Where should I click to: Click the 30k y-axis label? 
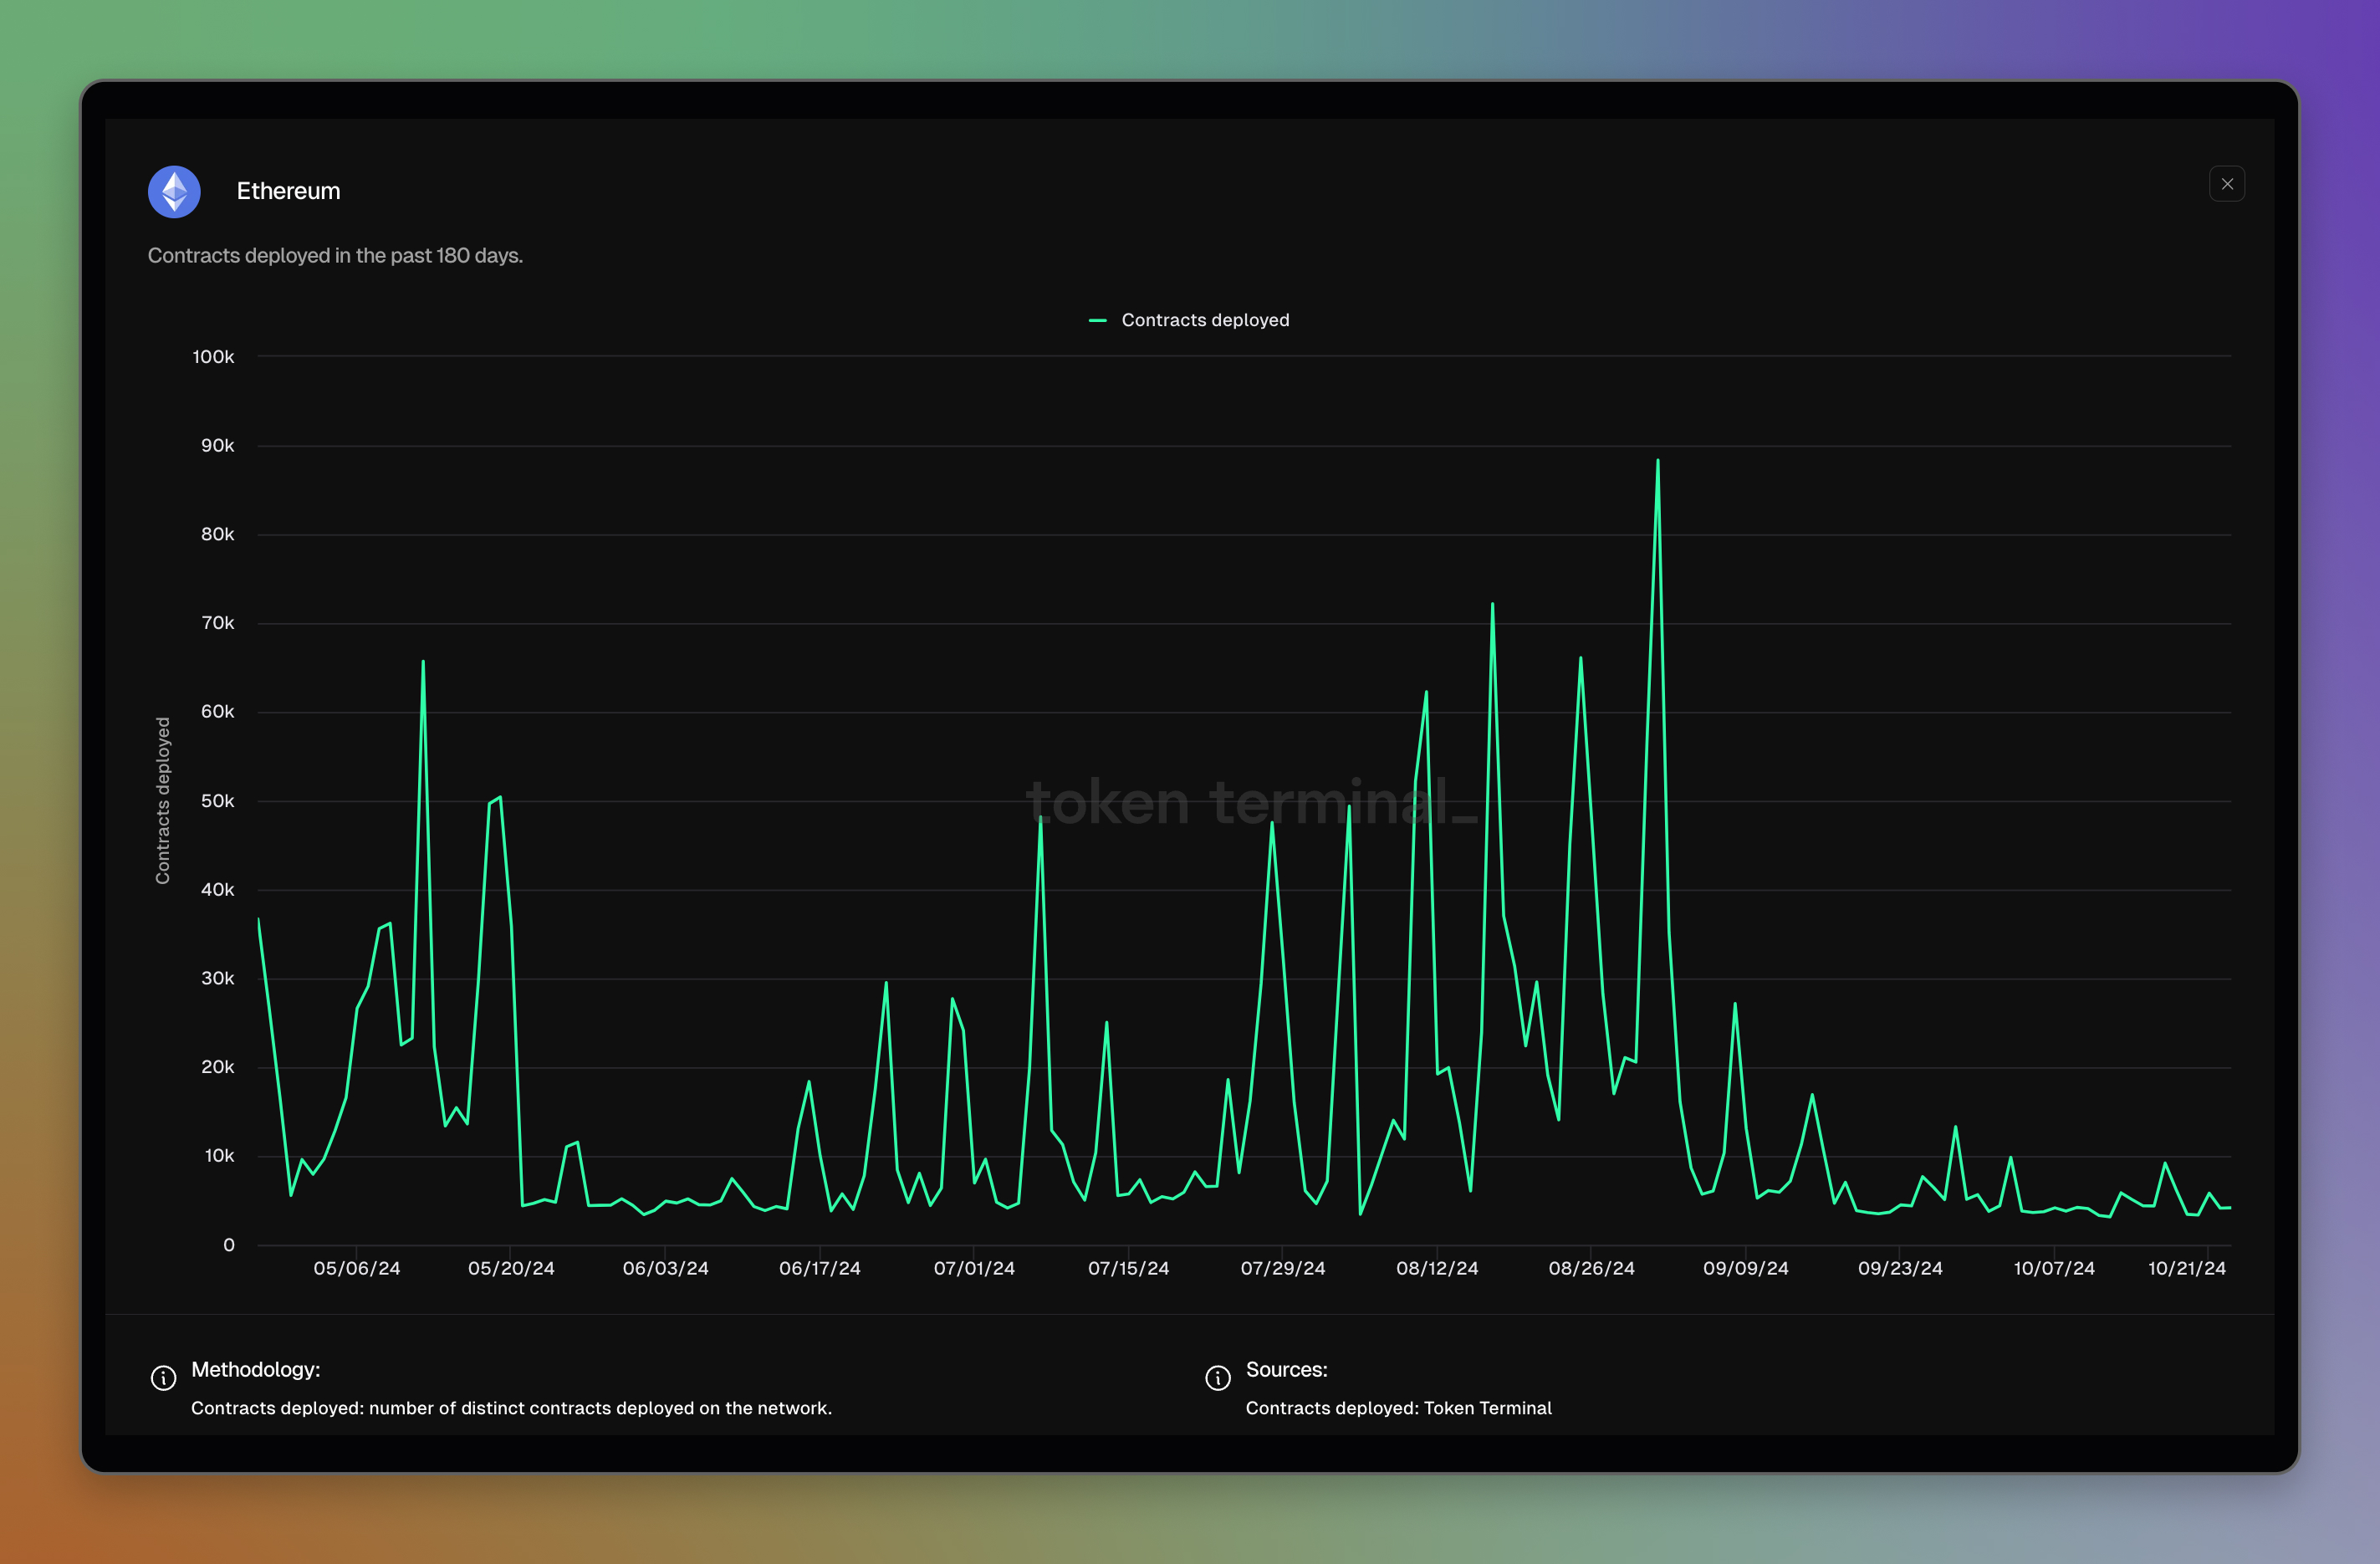pos(217,978)
